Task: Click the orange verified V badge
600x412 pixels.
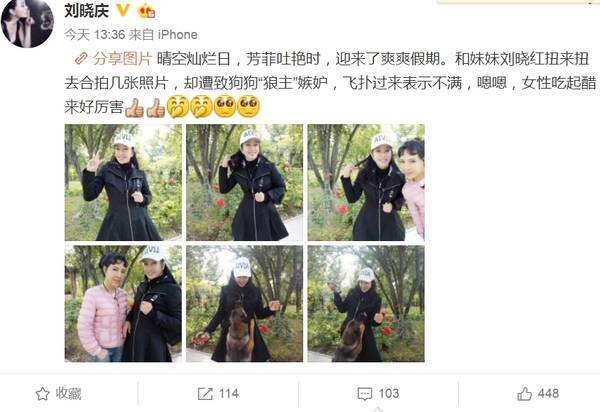Action: tap(123, 10)
